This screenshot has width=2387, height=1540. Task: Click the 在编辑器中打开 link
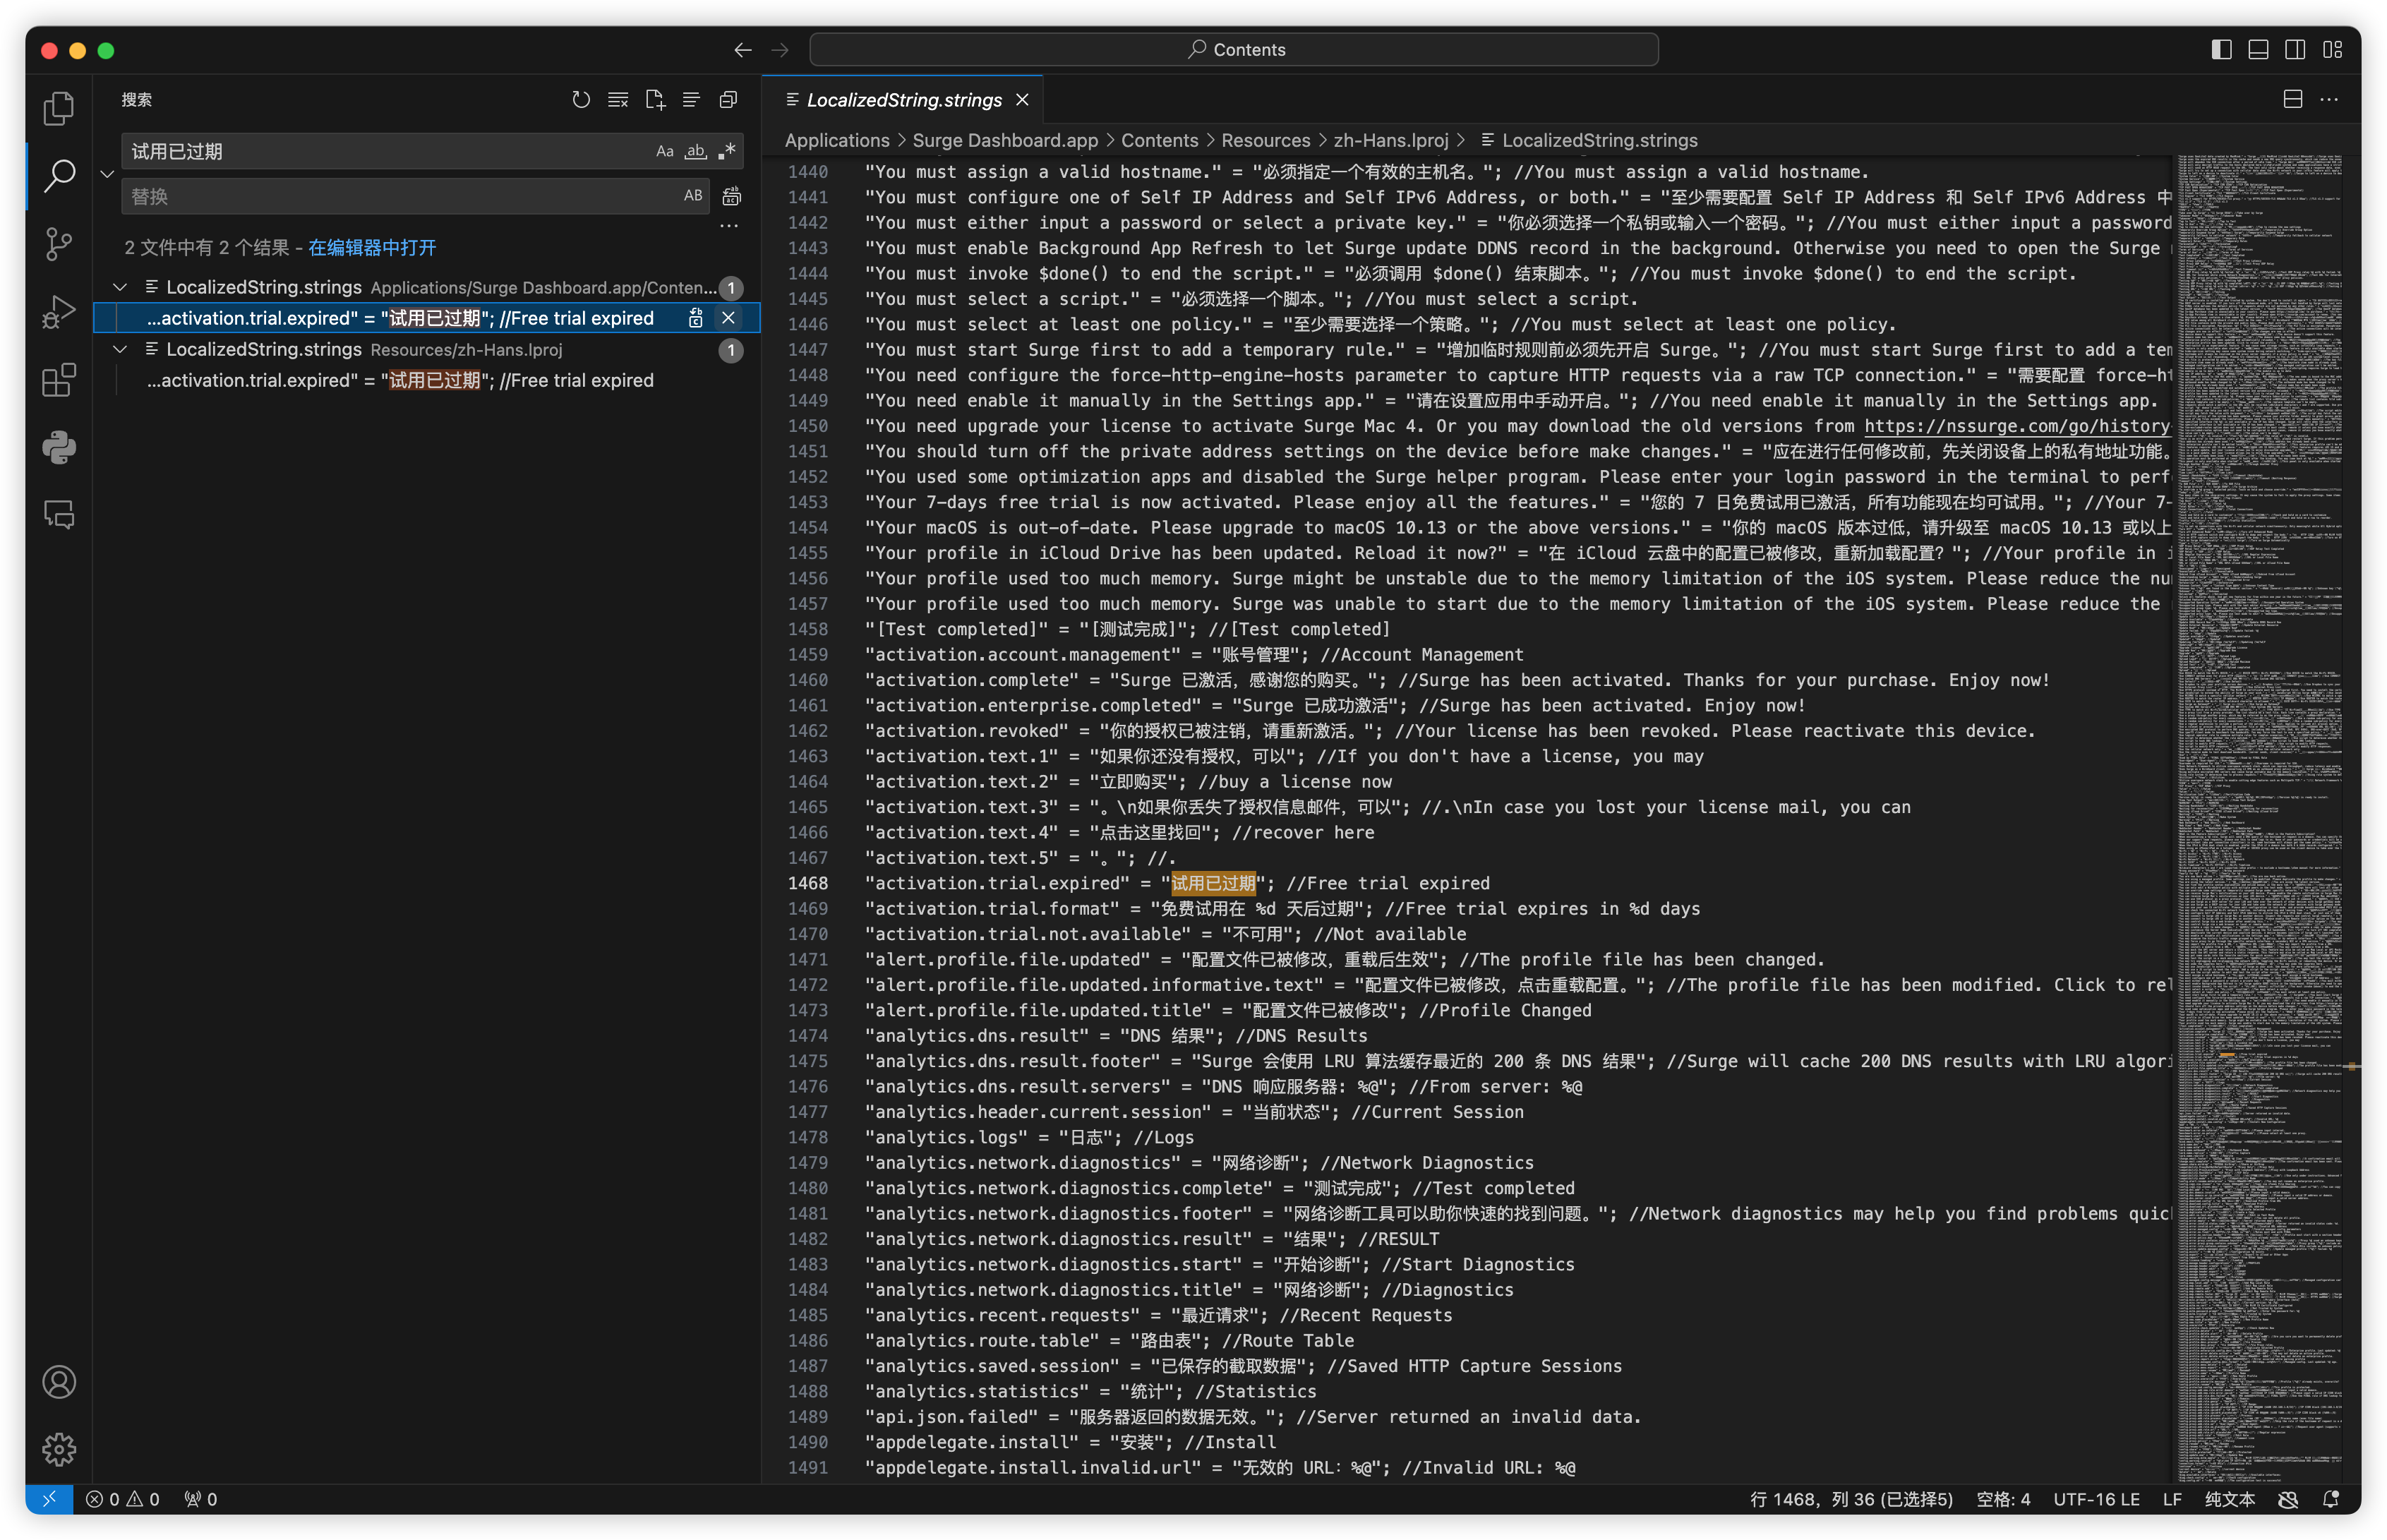pyautogui.click(x=372, y=248)
